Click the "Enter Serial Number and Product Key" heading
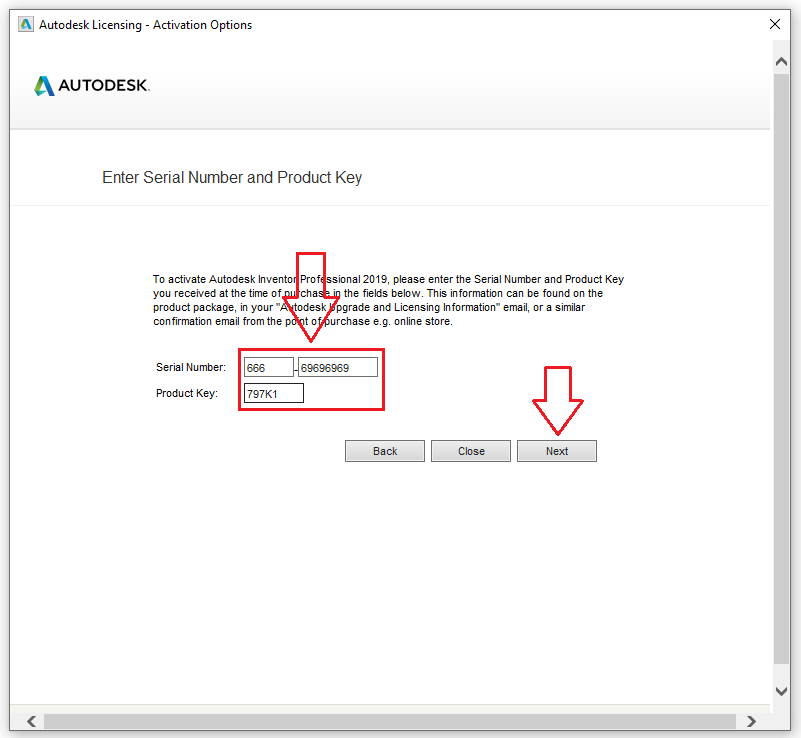Image resolution: width=801 pixels, height=738 pixels. click(x=232, y=178)
